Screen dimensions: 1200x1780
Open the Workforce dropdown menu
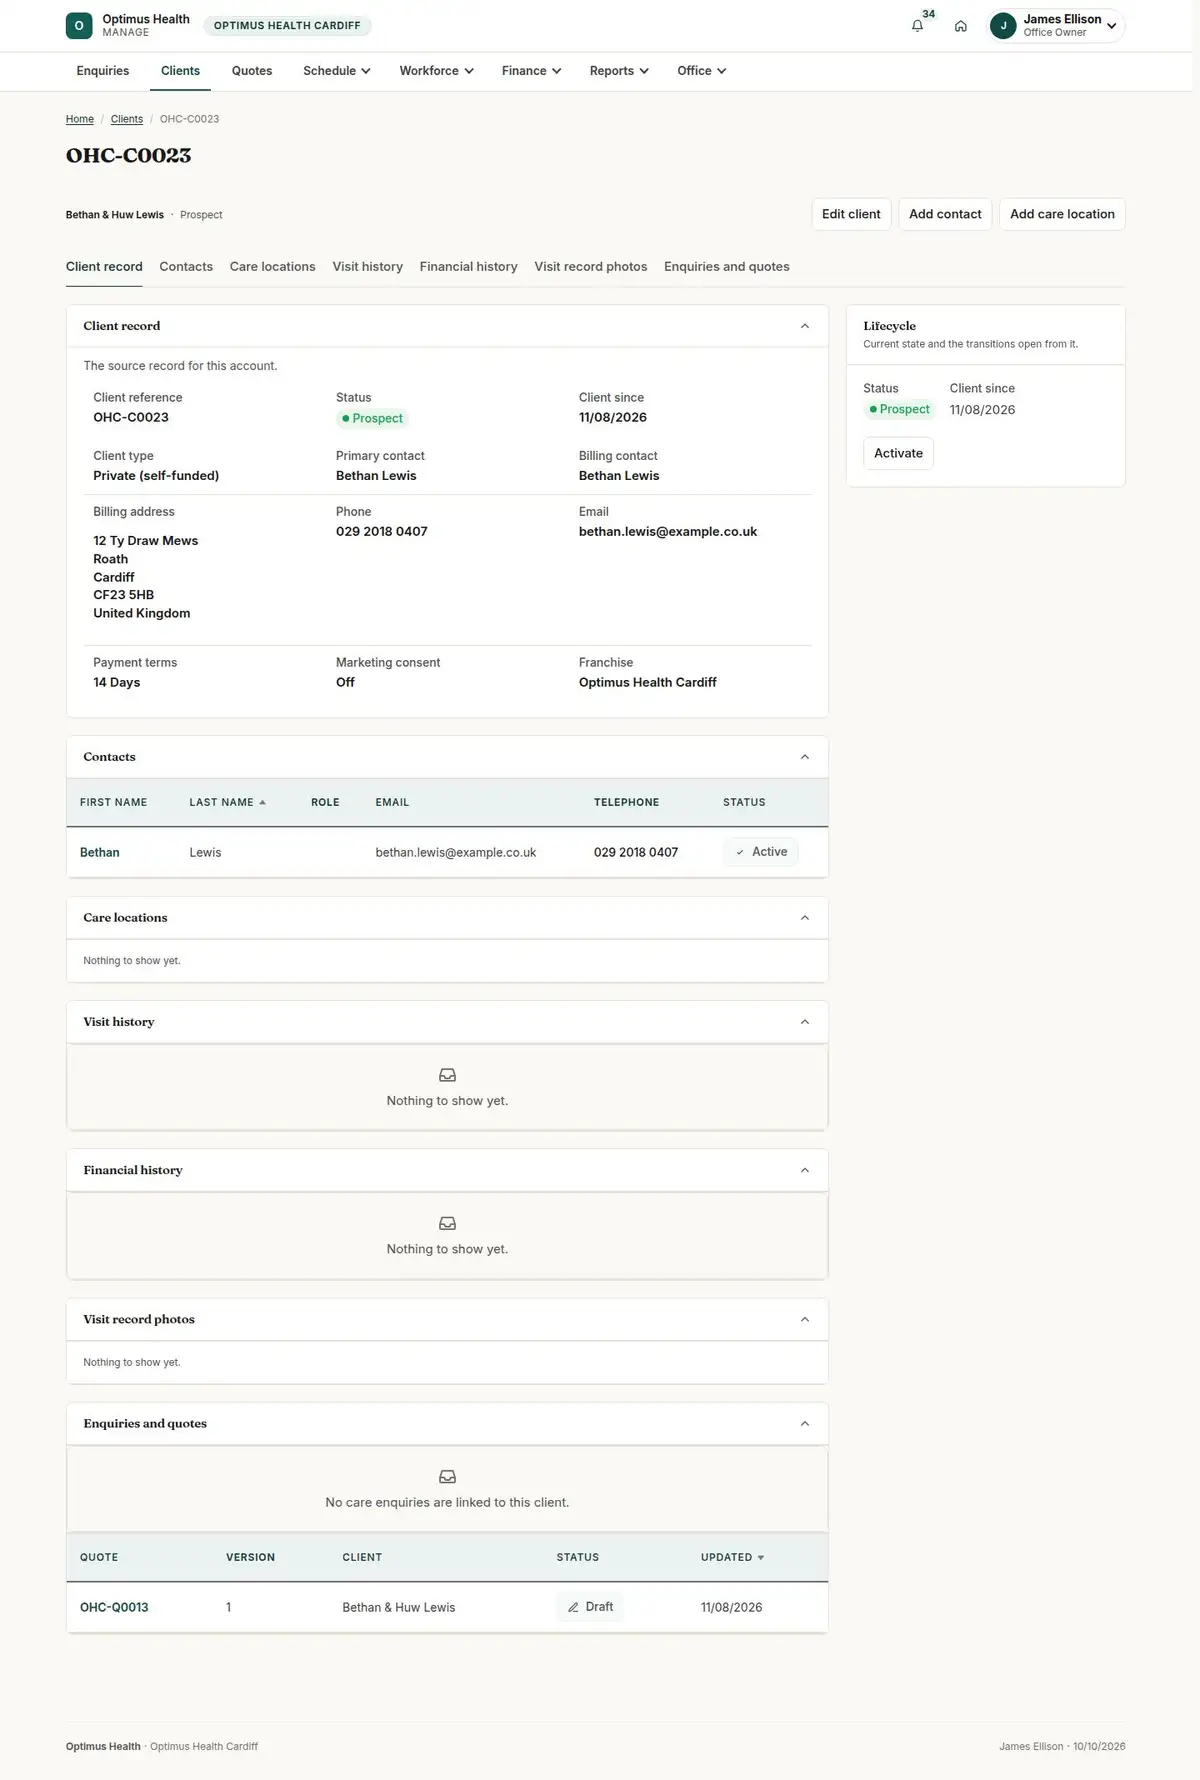(x=436, y=71)
